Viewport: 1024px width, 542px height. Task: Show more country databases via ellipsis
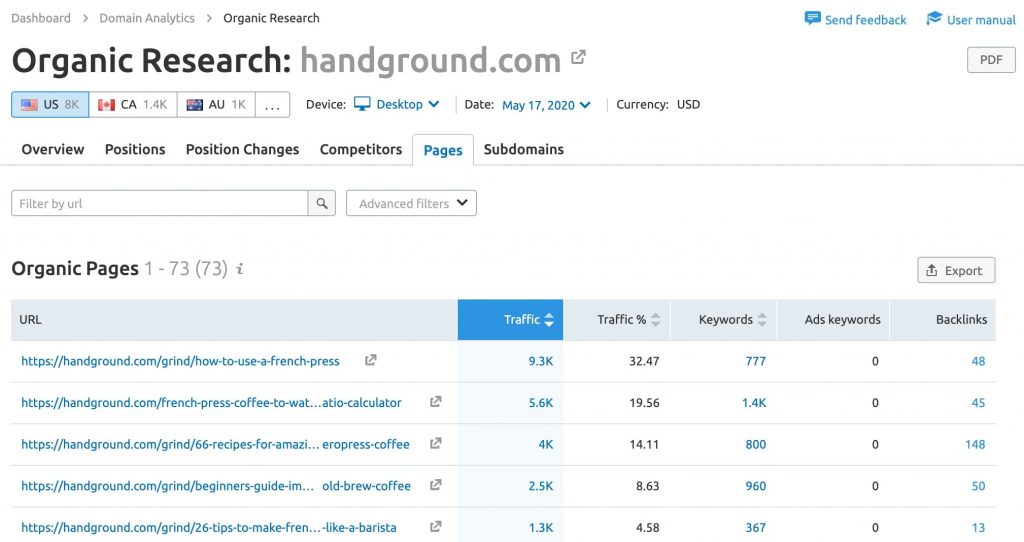(272, 104)
